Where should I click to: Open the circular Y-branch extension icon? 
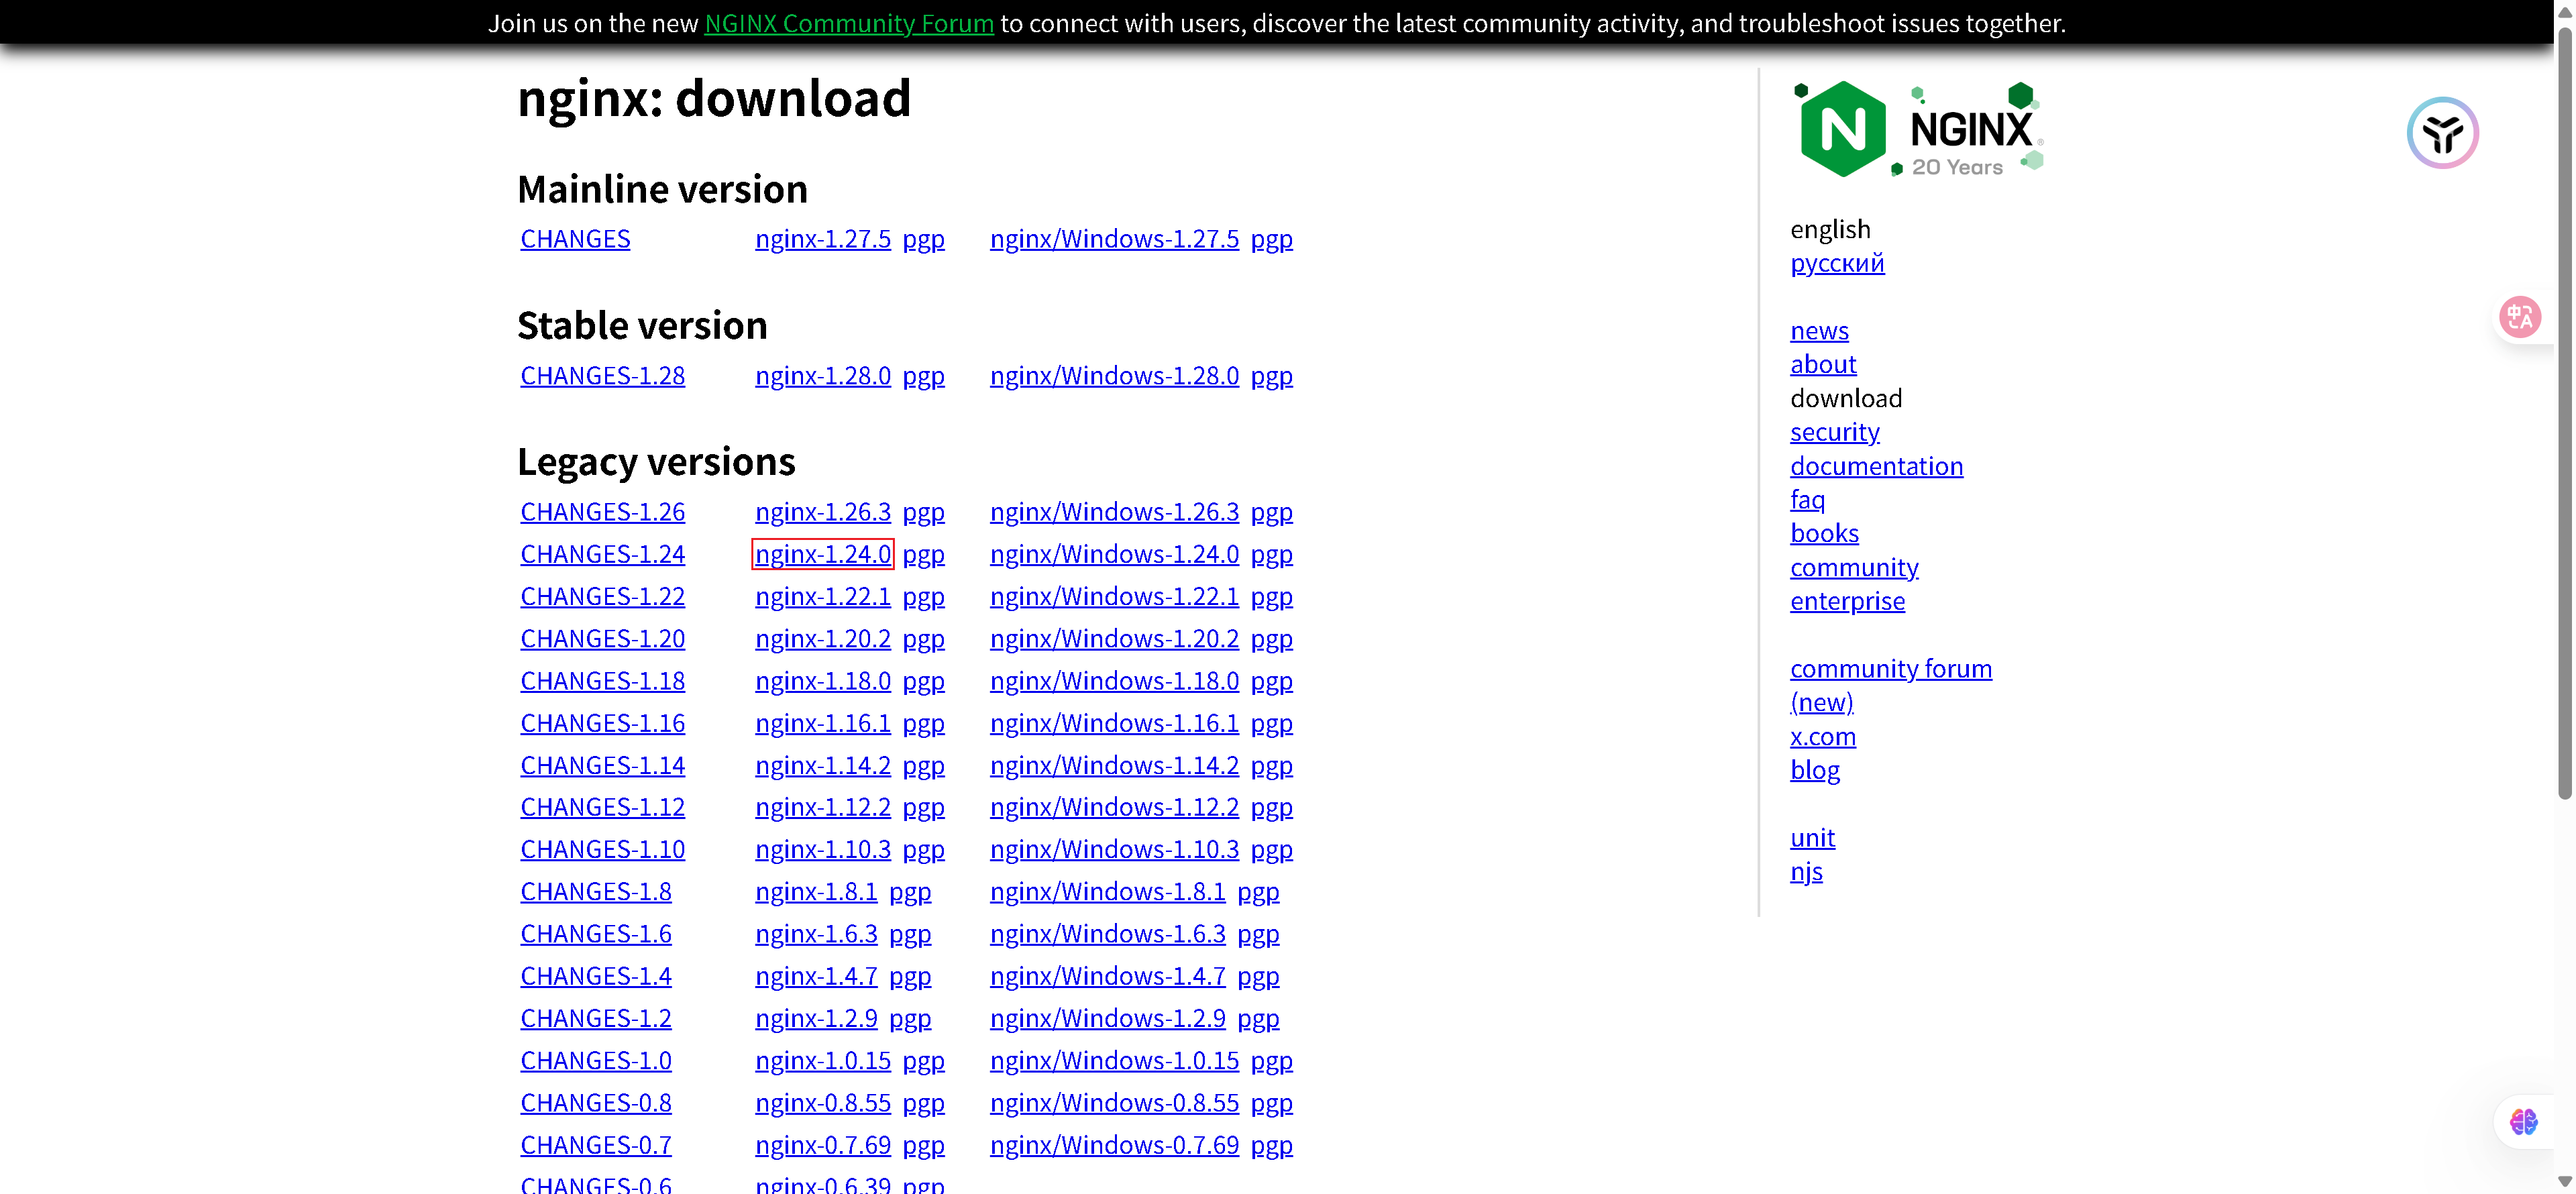[x=2442, y=133]
